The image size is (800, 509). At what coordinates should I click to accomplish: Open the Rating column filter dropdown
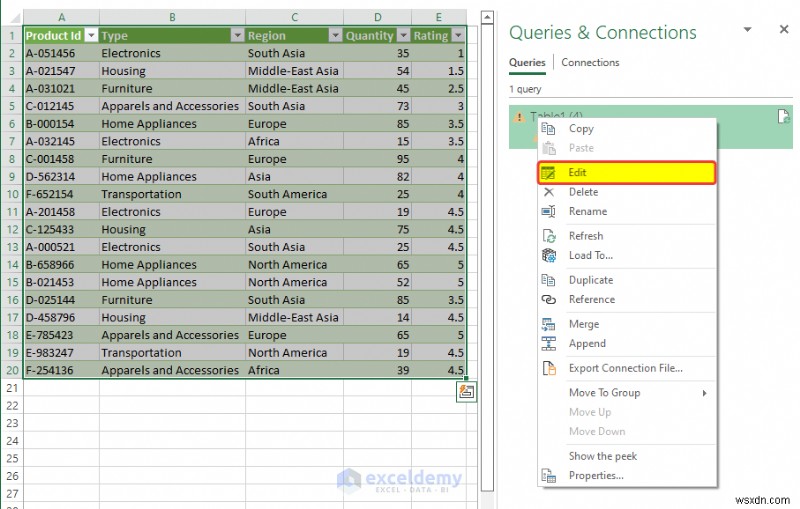click(458, 35)
